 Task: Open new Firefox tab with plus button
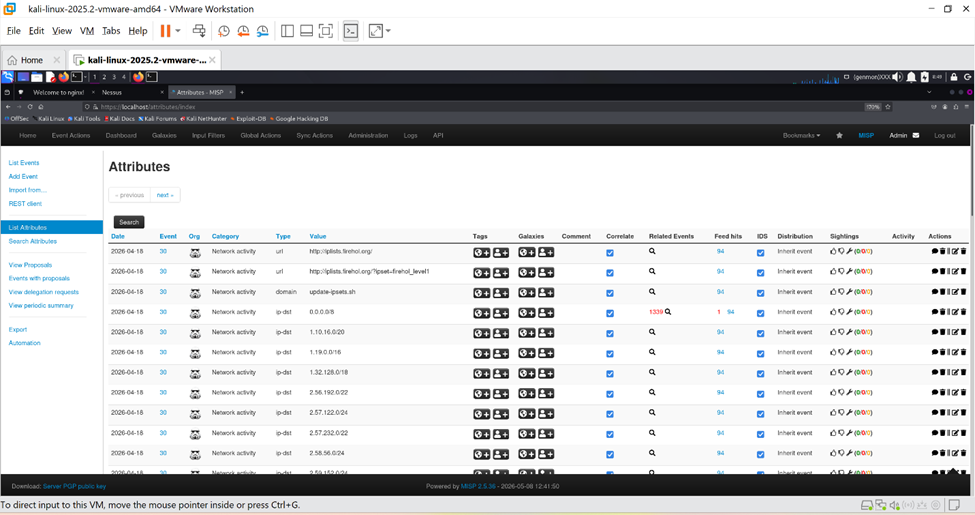tap(242, 92)
